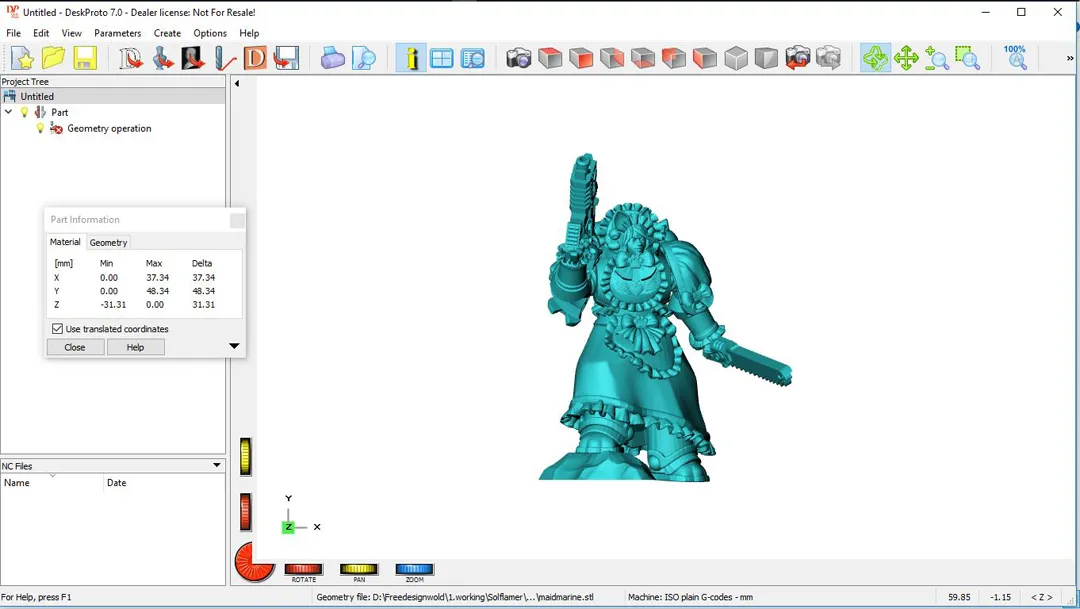
Task: Open the Parameters menu
Action: pos(118,33)
